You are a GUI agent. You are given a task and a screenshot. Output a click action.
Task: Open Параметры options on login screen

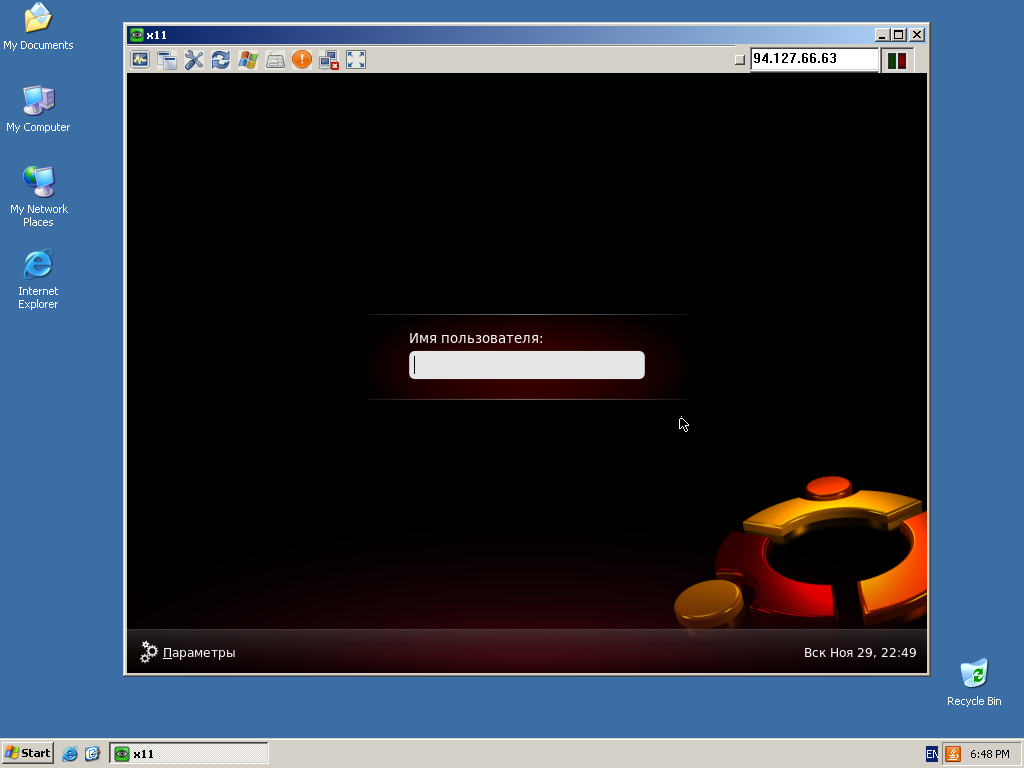[x=199, y=652]
